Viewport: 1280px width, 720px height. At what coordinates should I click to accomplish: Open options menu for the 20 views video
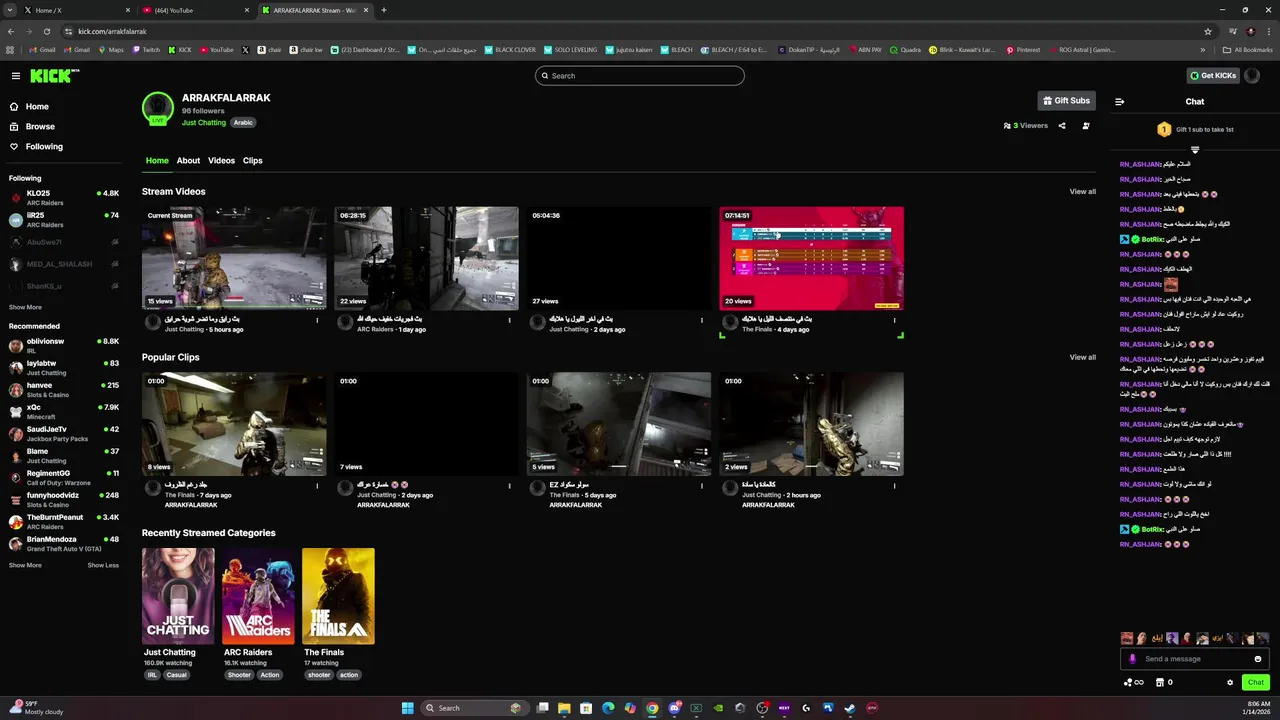point(894,321)
